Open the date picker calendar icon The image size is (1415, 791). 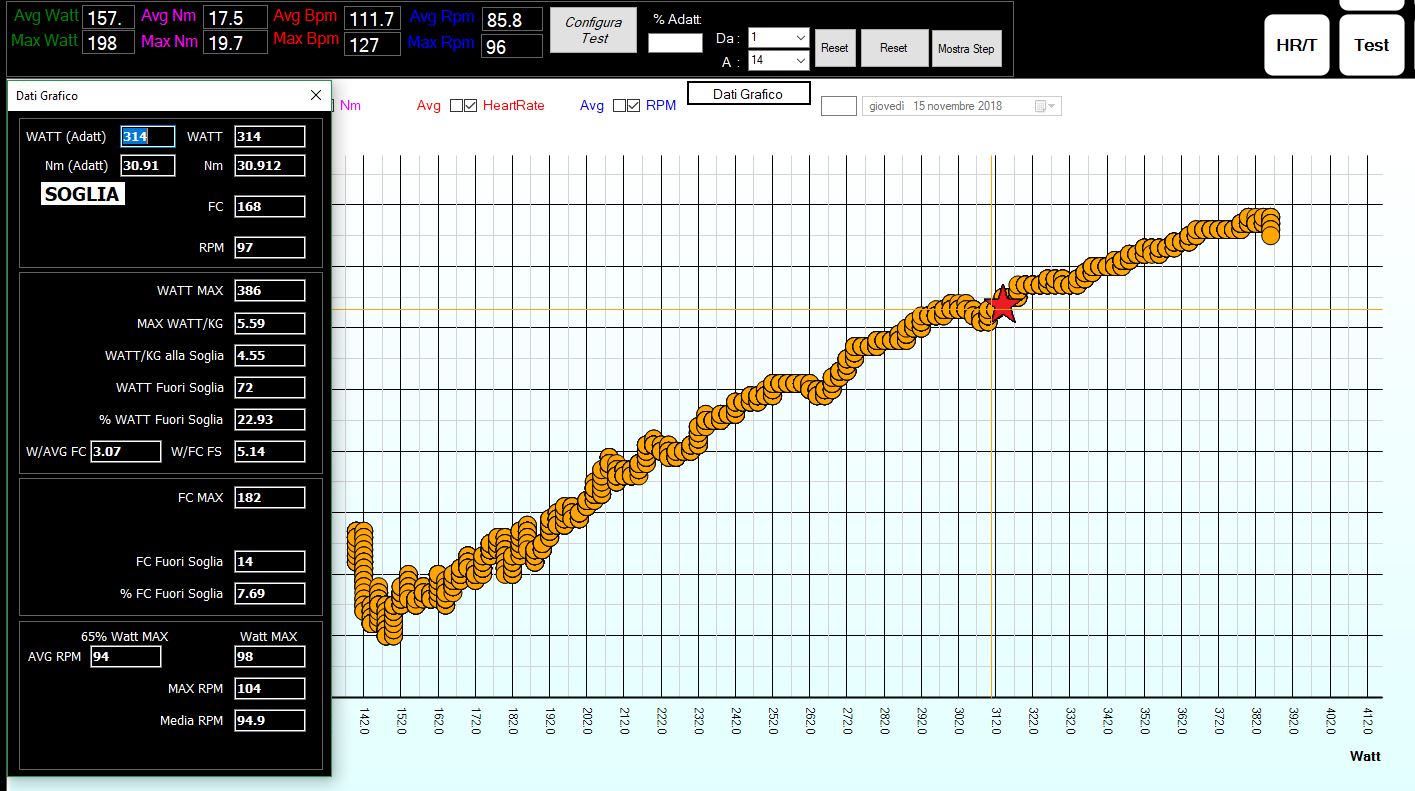pos(1041,106)
